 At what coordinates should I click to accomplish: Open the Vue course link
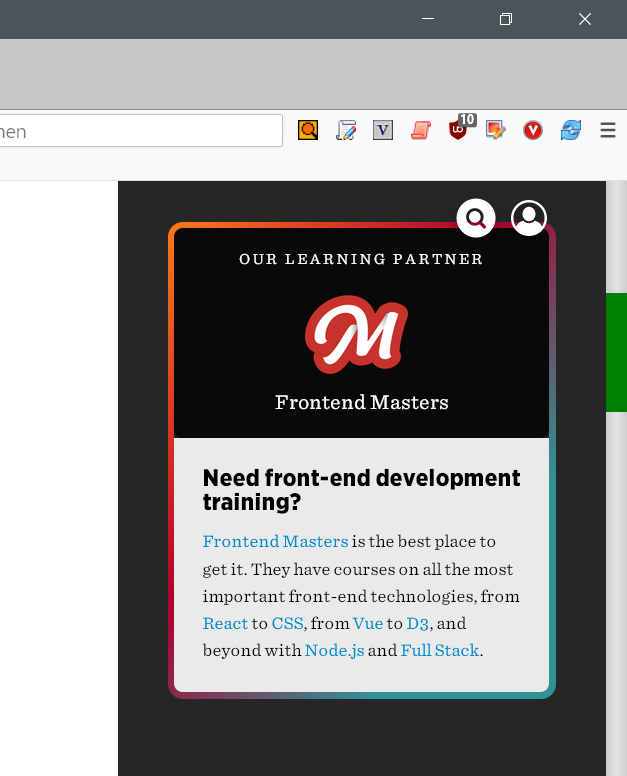368,623
